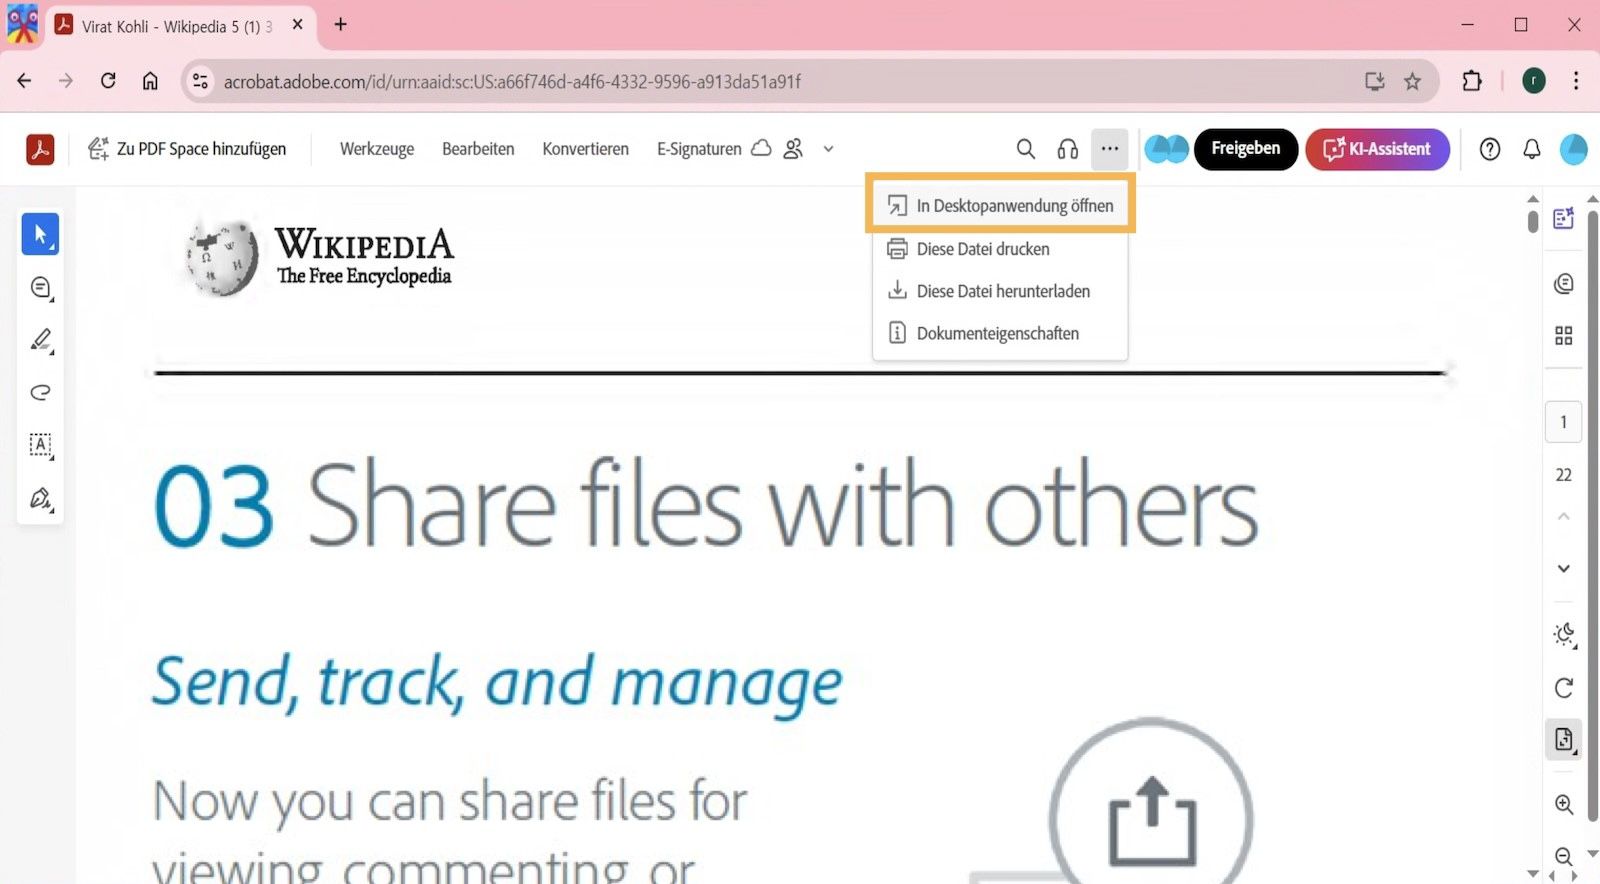Click the Adobe Acrobat home logo
The image size is (1600, 884).
pos(40,149)
